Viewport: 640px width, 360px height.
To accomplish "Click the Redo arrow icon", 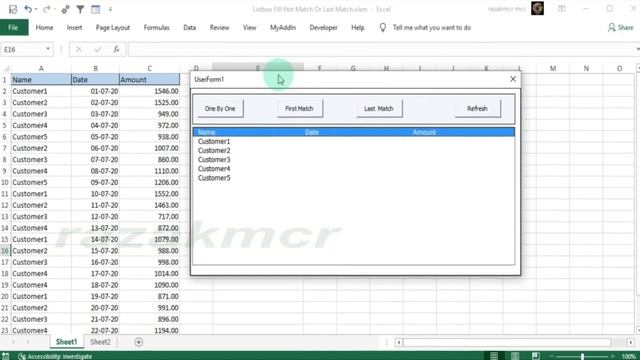I will [46, 9].
